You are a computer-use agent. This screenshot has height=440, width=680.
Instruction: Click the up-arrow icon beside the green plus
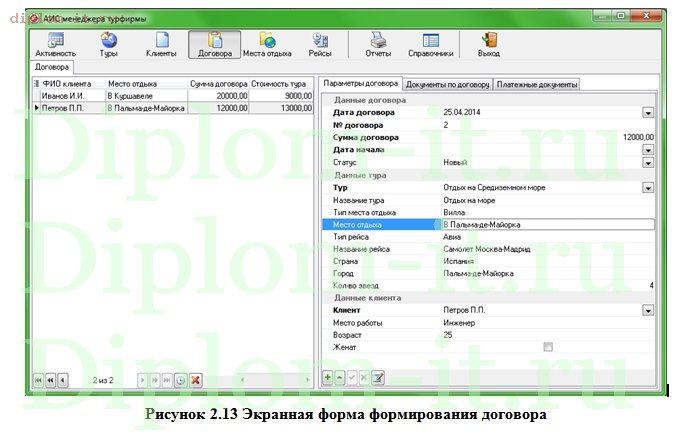coord(340,378)
